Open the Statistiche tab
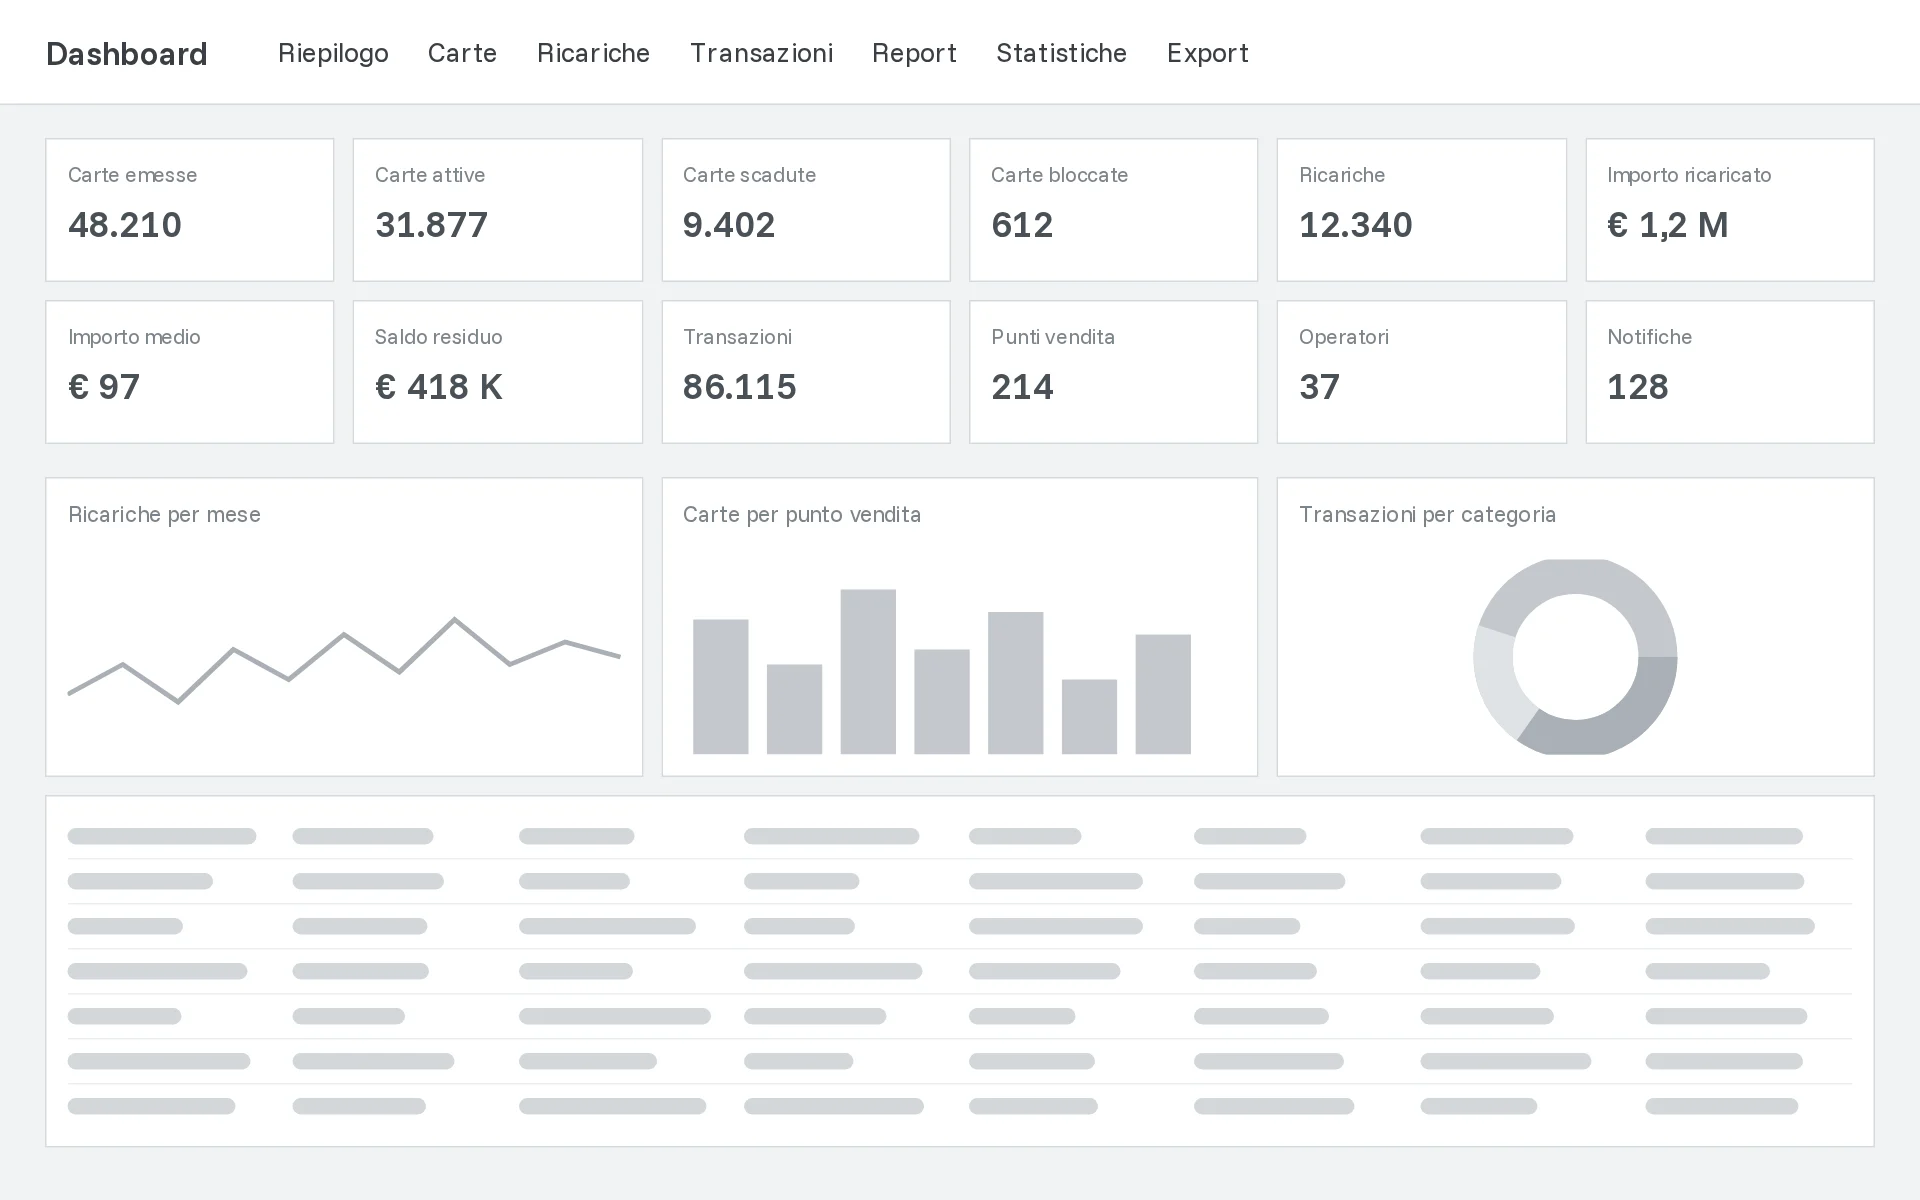1920x1200 pixels. pos(1061,53)
